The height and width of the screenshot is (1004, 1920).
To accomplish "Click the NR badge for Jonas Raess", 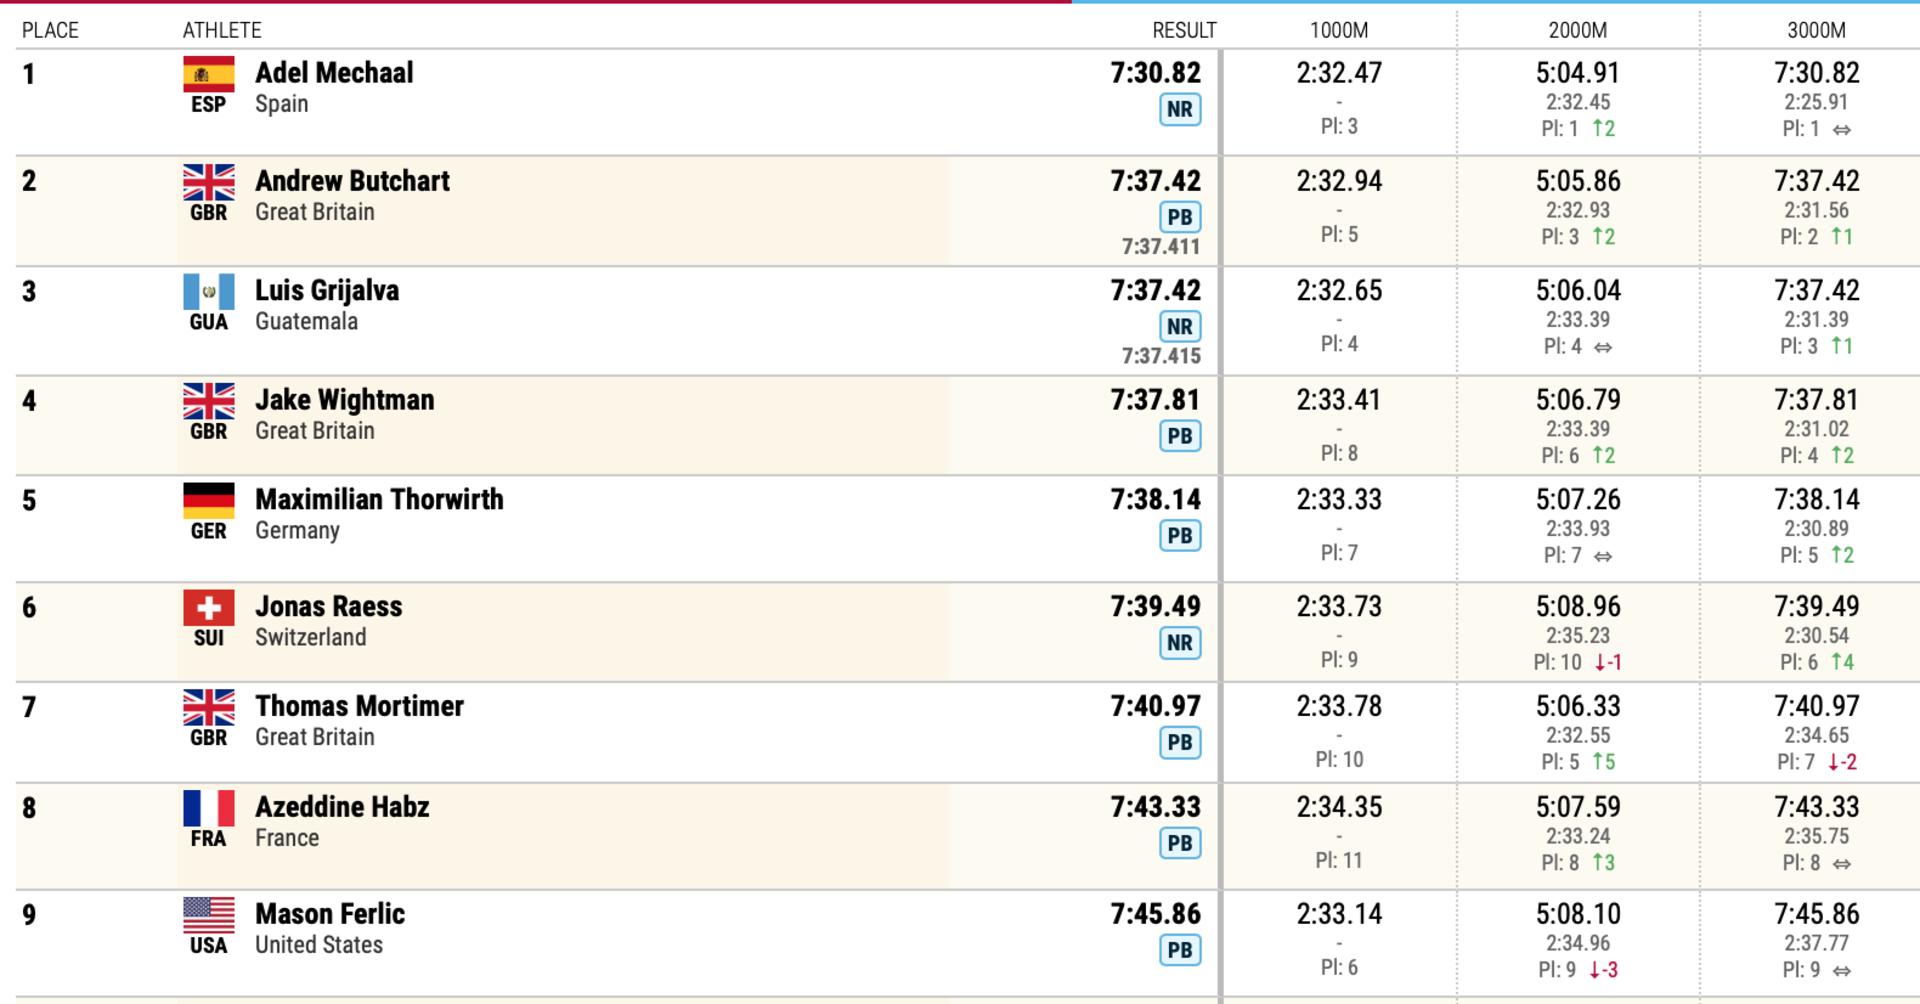I will (1180, 644).
